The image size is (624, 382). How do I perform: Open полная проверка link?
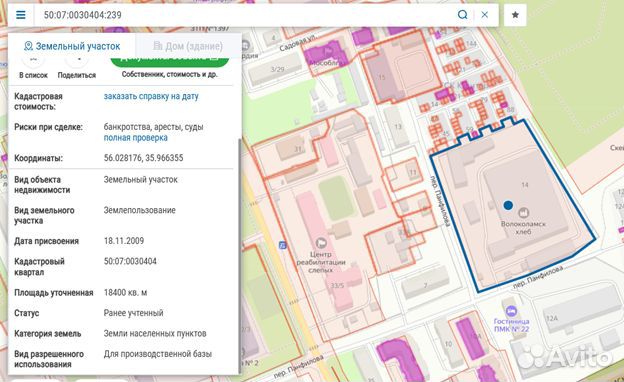pyautogui.click(x=135, y=138)
